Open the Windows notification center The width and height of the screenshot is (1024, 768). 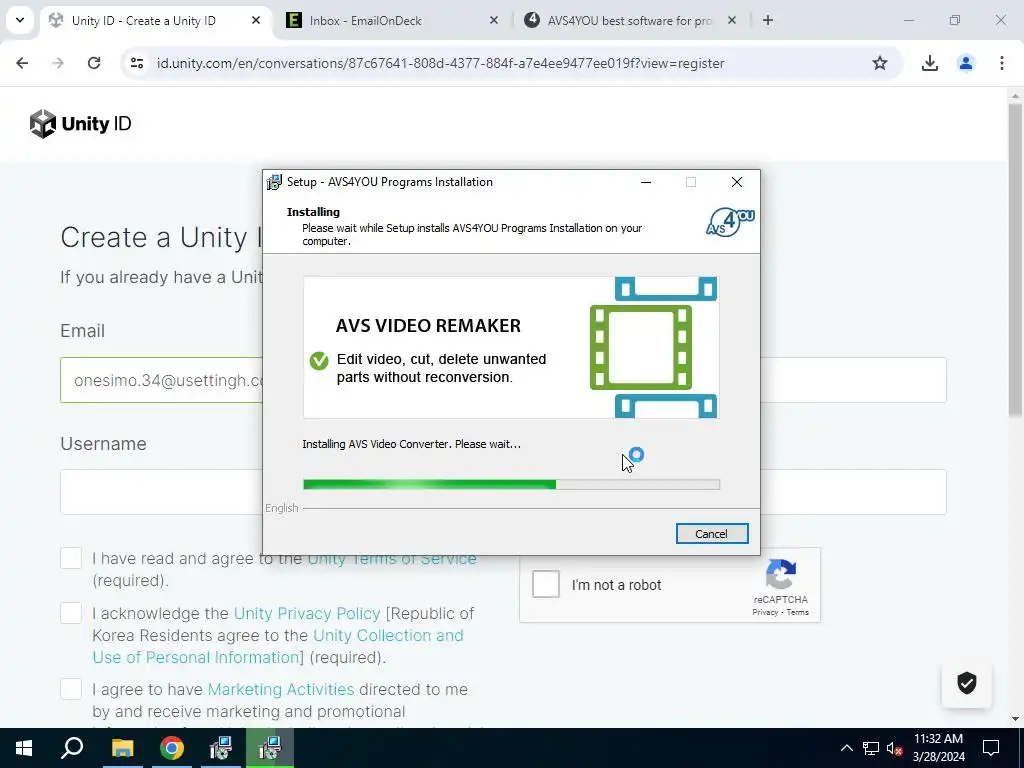pos(991,748)
